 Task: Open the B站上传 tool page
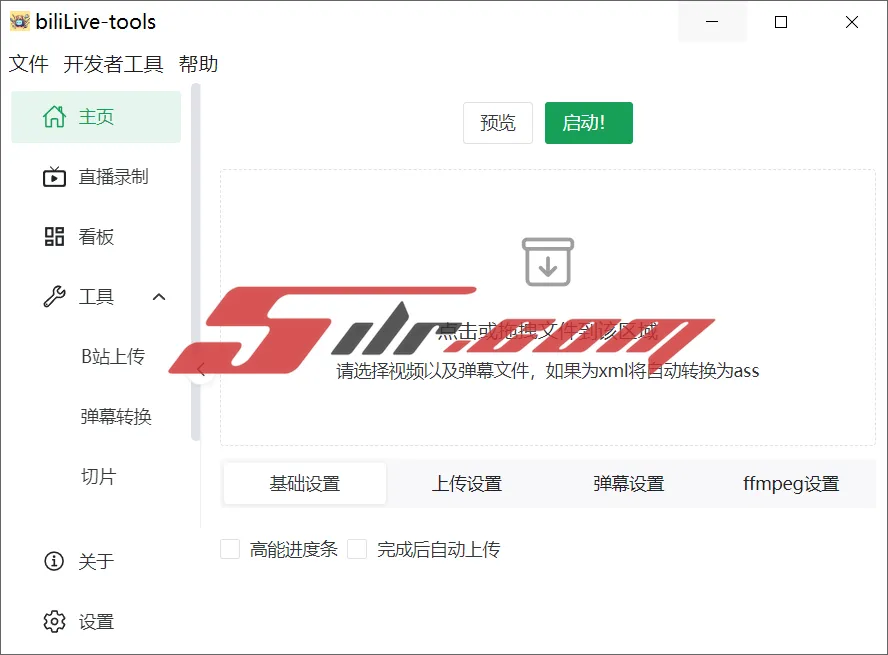click(x=113, y=356)
